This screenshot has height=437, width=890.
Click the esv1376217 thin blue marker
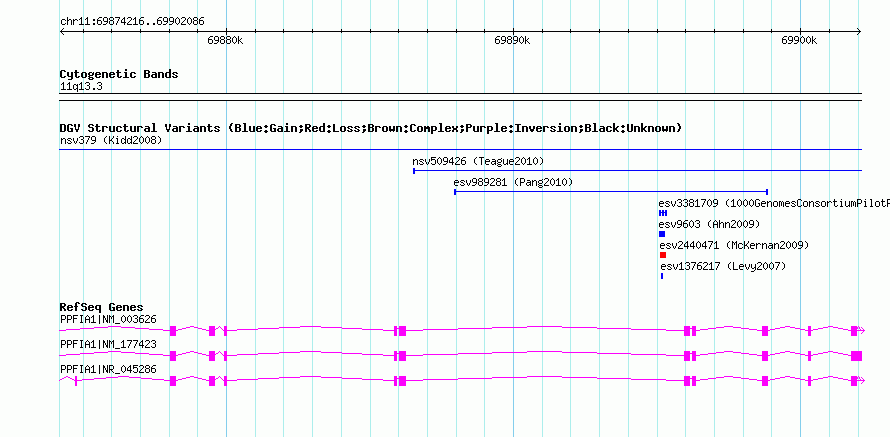(x=662, y=276)
